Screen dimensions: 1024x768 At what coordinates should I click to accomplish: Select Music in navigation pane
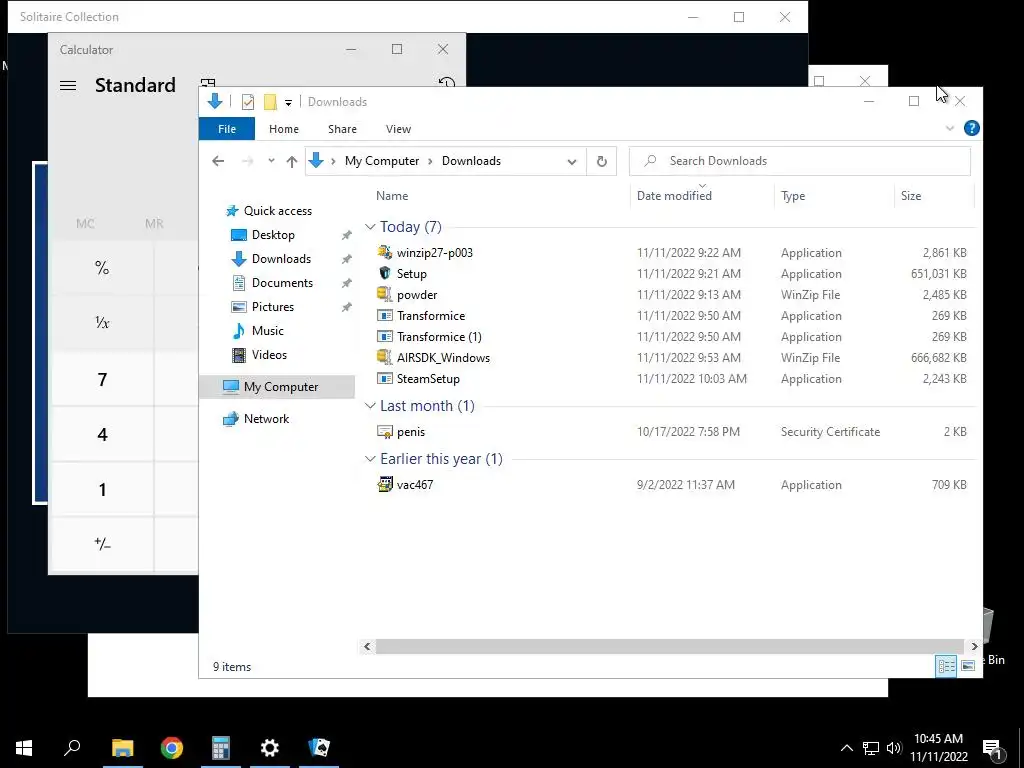point(268,330)
